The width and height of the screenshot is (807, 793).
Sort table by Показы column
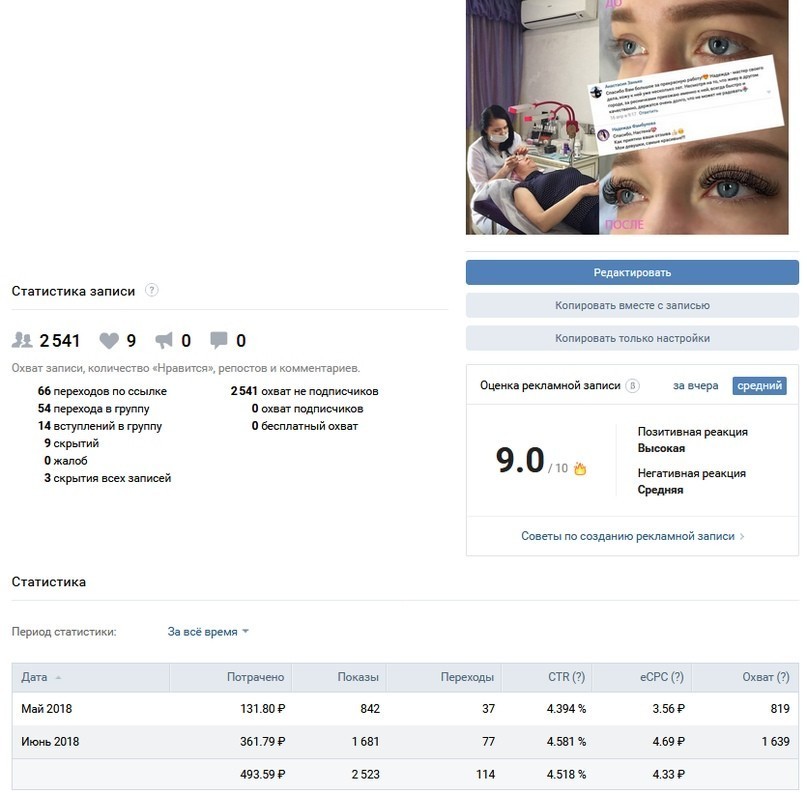click(339, 677)
